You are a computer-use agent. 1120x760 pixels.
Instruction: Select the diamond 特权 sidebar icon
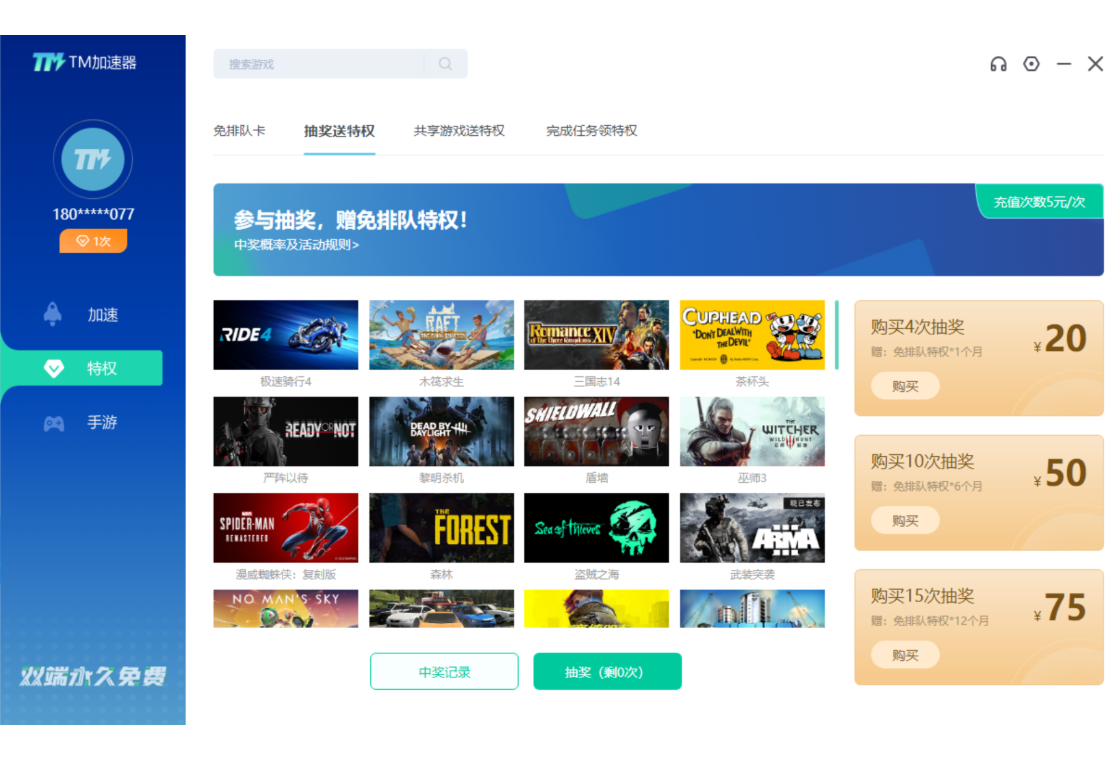click(54, 369)
